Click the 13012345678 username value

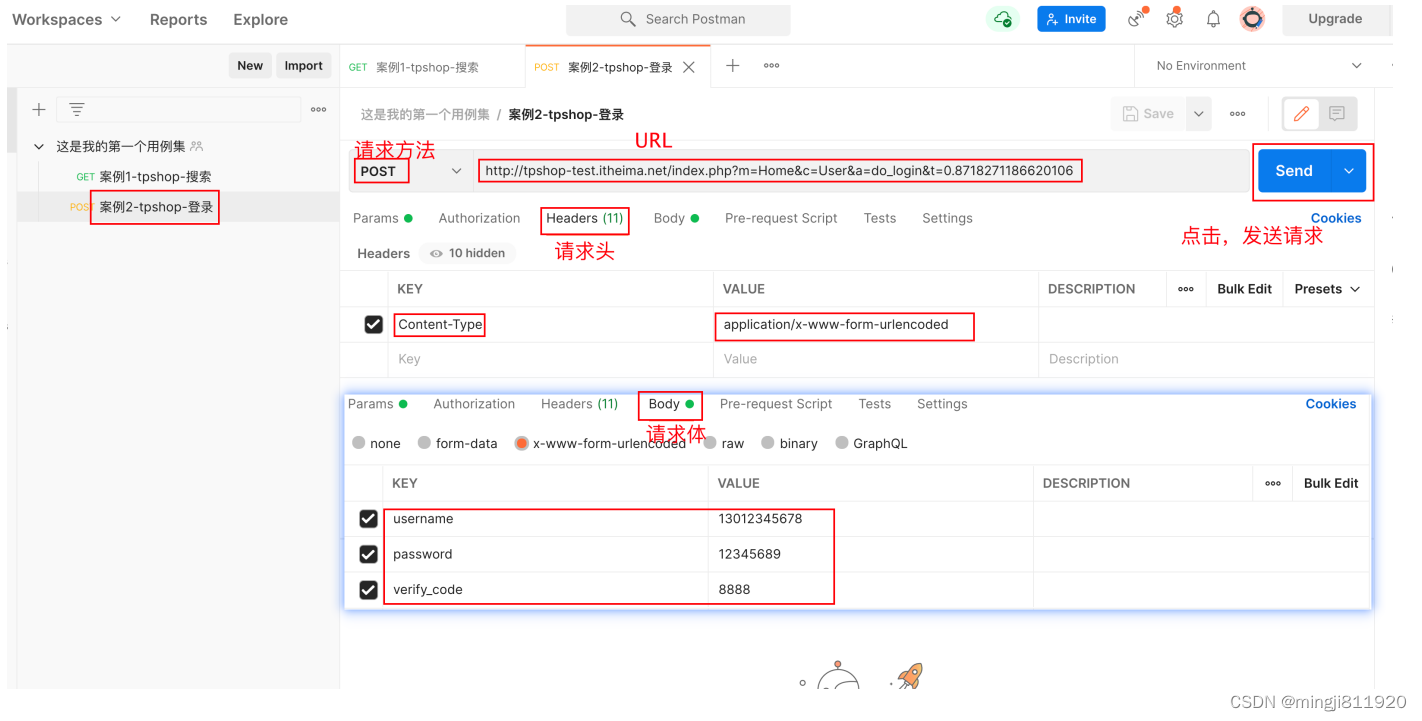coord(760,519)
